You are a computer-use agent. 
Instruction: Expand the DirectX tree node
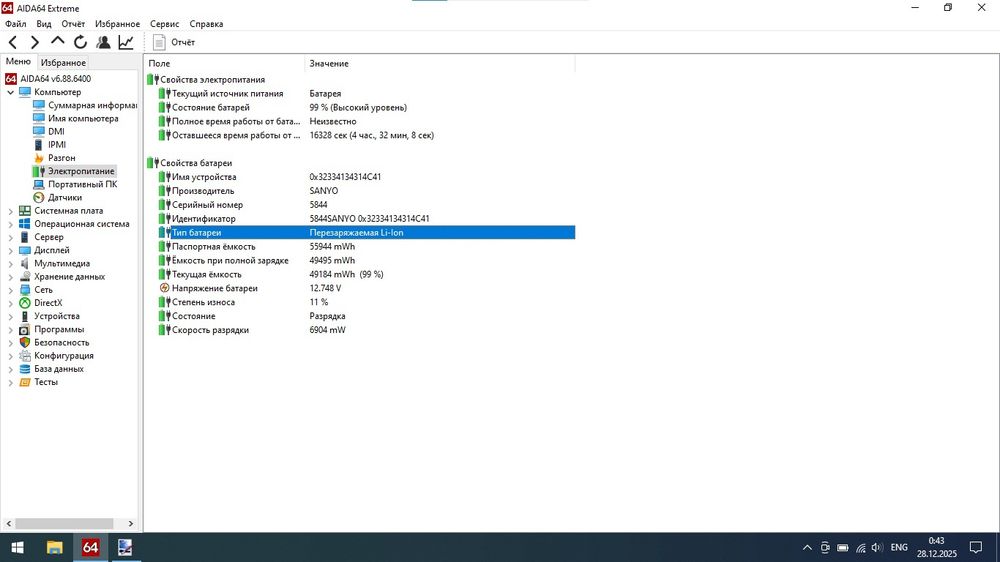10,303
